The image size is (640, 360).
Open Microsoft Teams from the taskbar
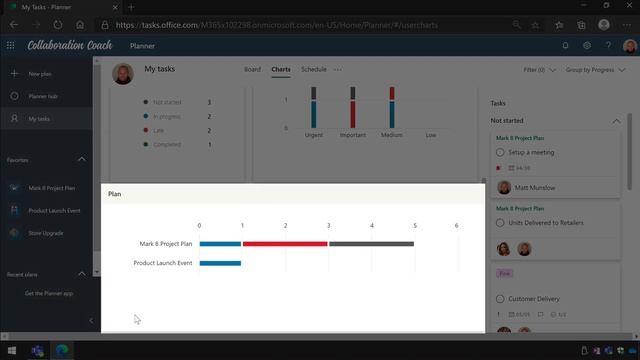(38, 351)
